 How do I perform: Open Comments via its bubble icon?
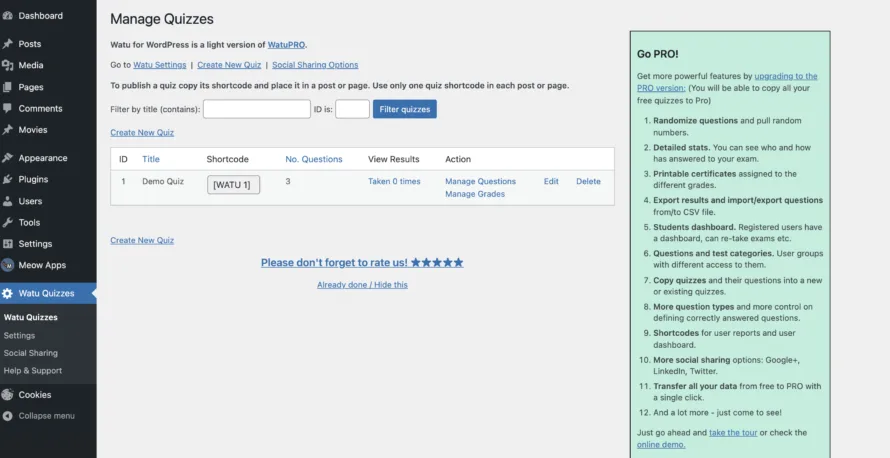coord(8,108)
